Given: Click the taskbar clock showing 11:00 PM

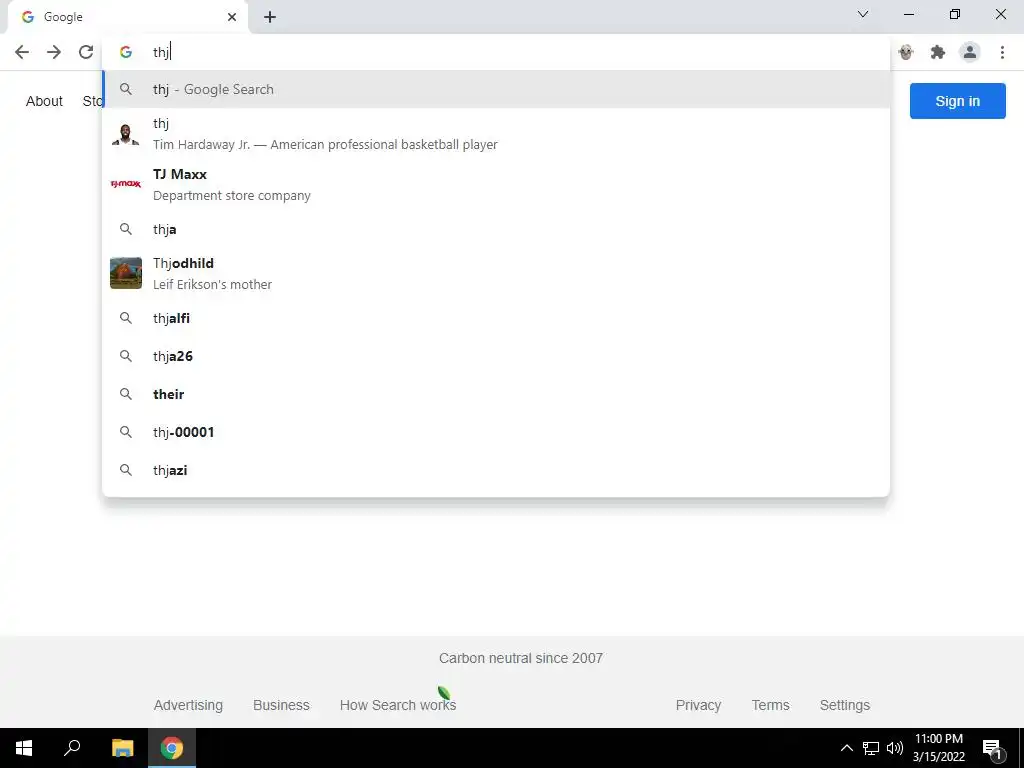Looking at the screenshot, I should tap(938, 748).
